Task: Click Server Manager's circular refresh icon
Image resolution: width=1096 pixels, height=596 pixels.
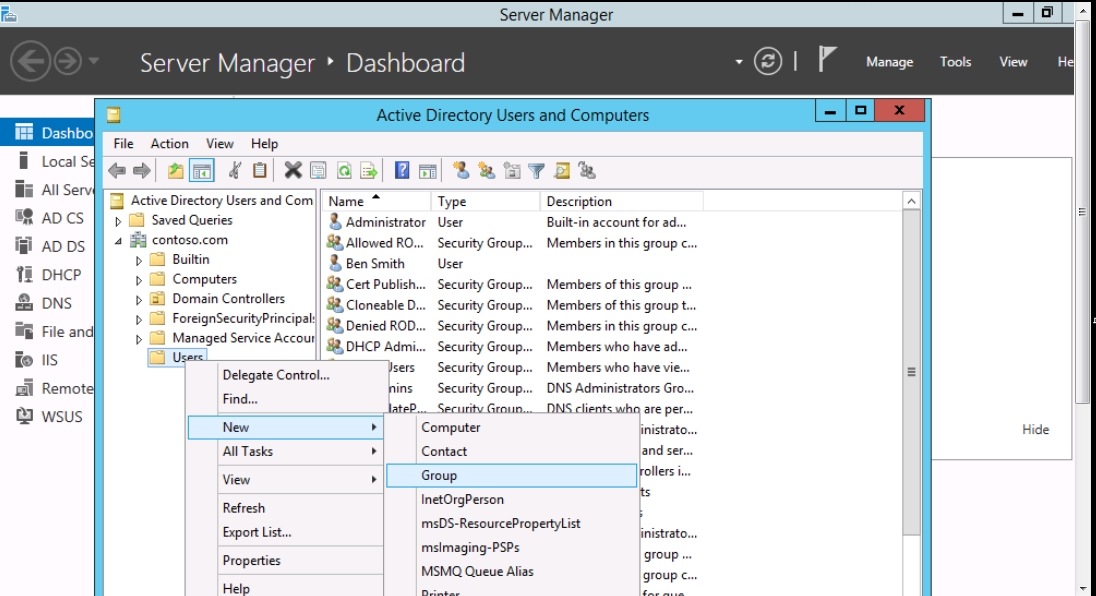Action: pos(767,61)
